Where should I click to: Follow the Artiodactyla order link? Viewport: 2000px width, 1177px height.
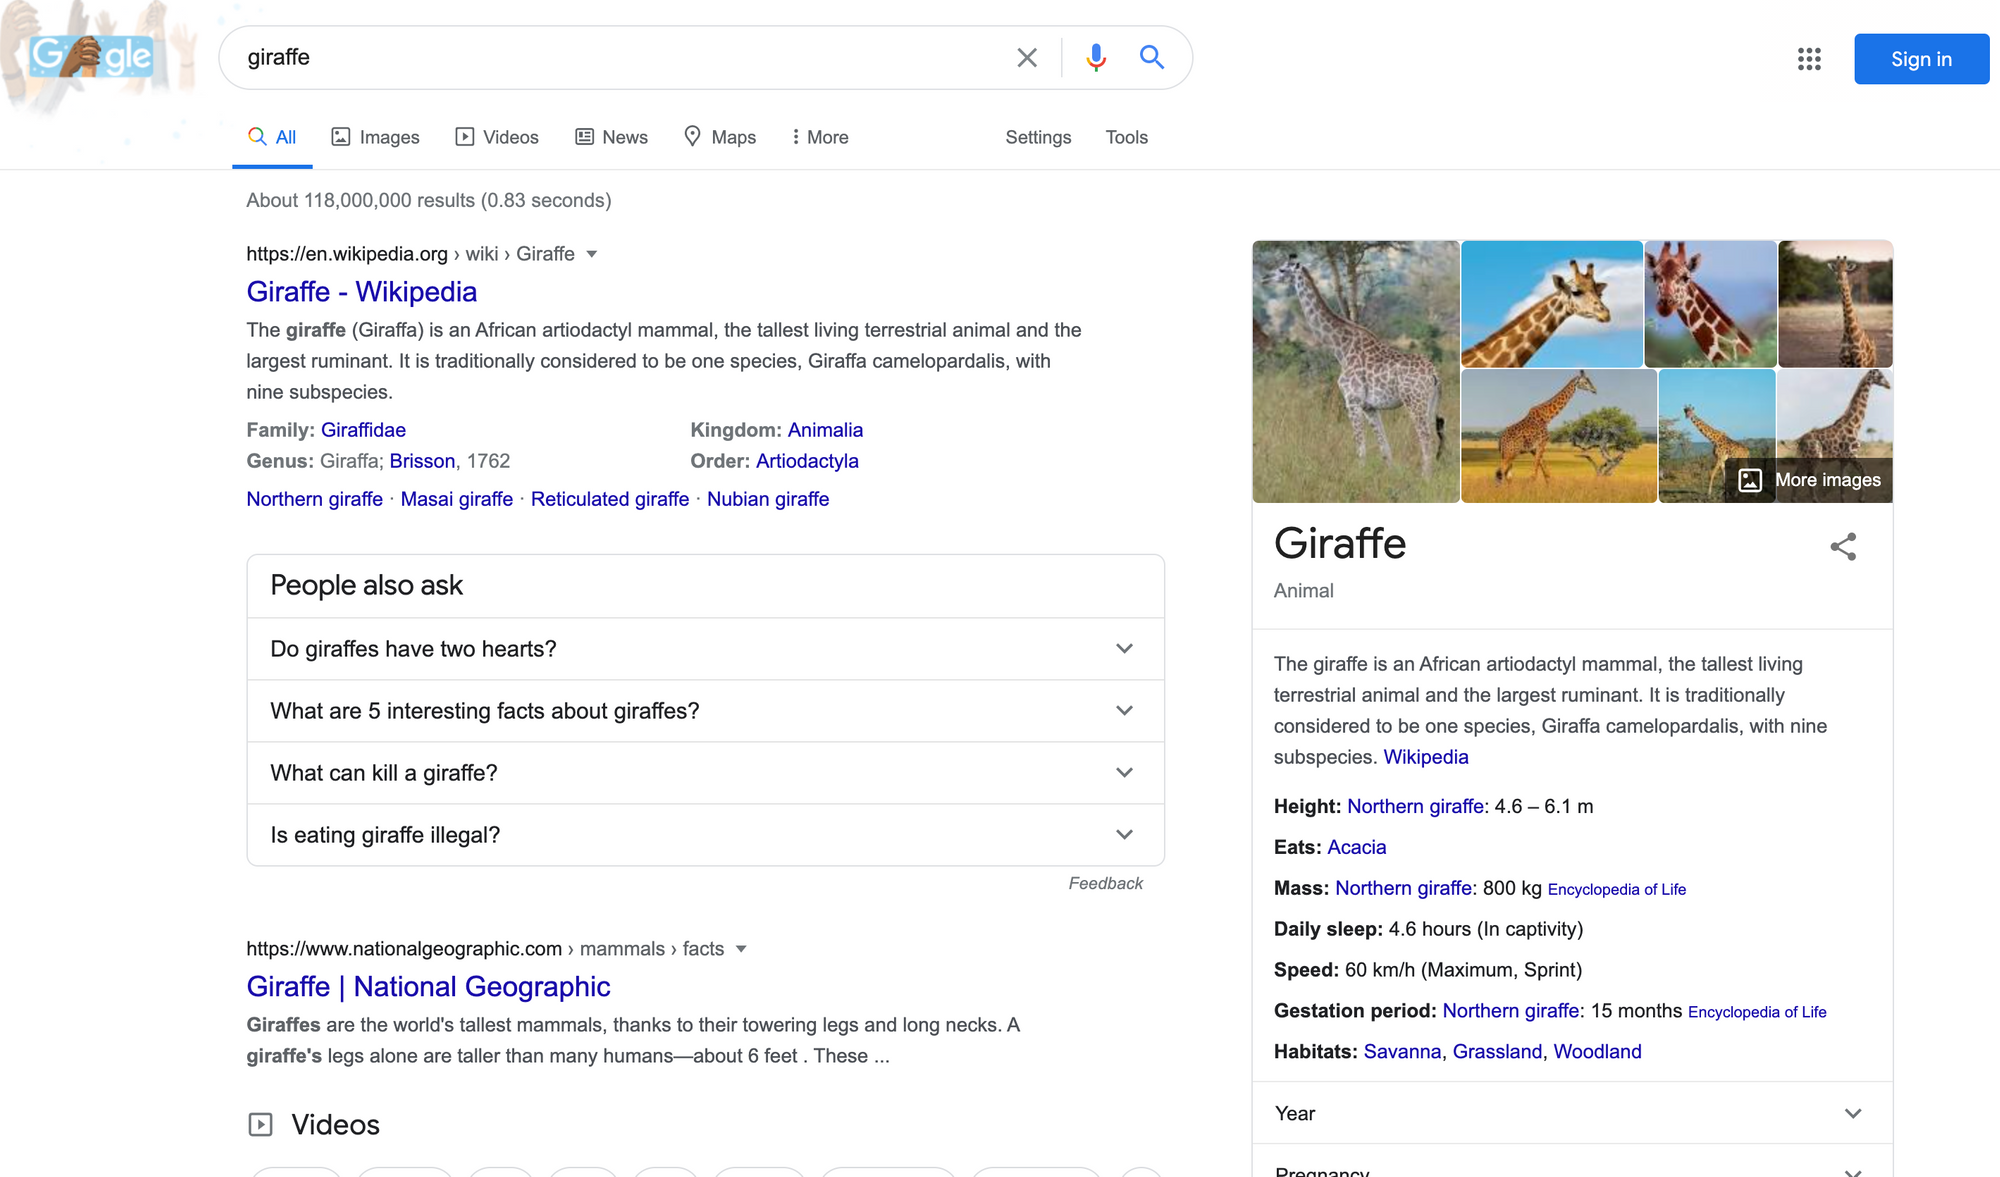[807, 461]
